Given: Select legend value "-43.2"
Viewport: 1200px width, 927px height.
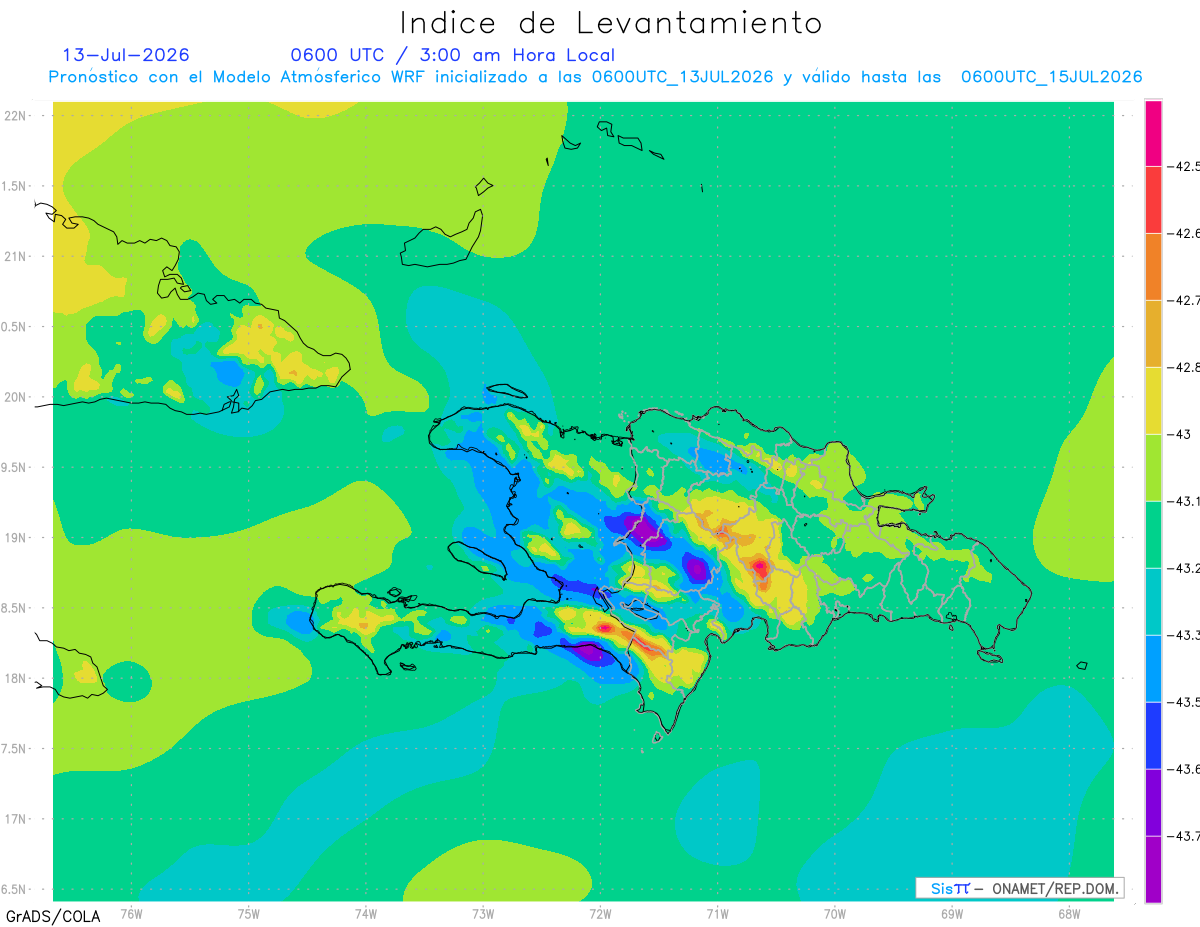Looking at the screenshot, I should pyautogui.click(x=1184, y=568).
